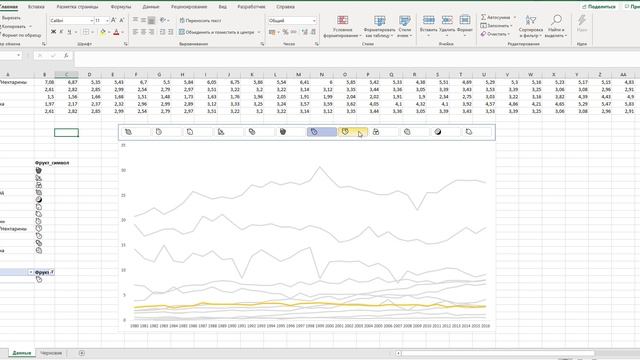This screenshot has height=360, width=640.
Task: Add a new sheet with the plus button
Action: (x=82, y=353)
